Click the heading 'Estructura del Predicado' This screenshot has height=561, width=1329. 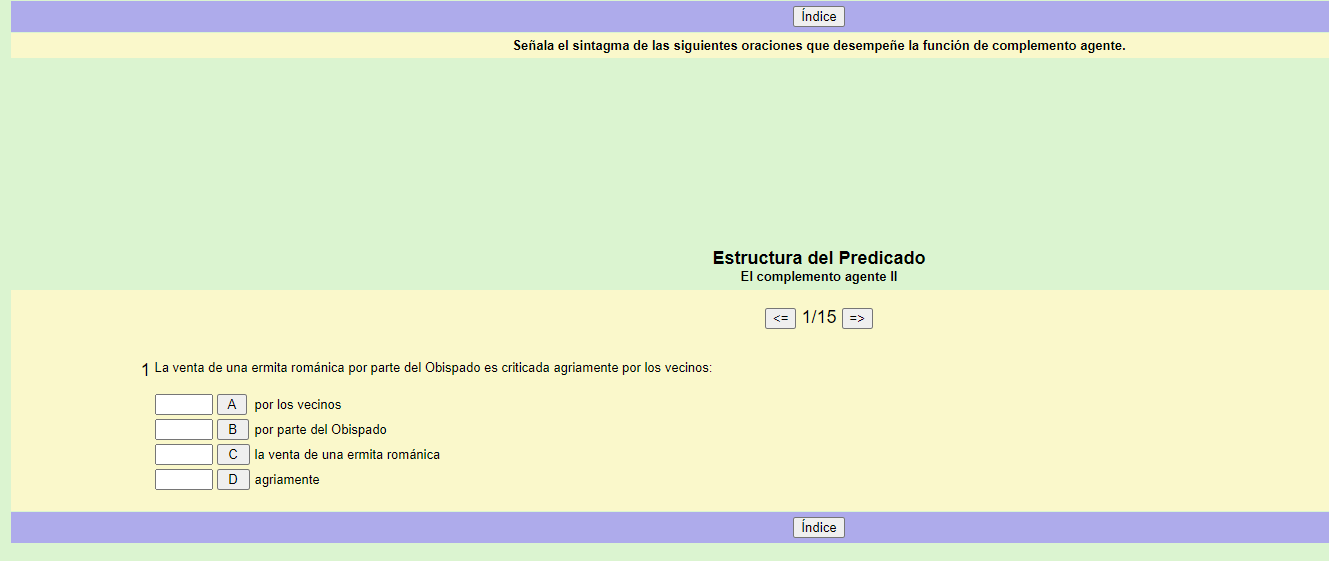(819, 258)
